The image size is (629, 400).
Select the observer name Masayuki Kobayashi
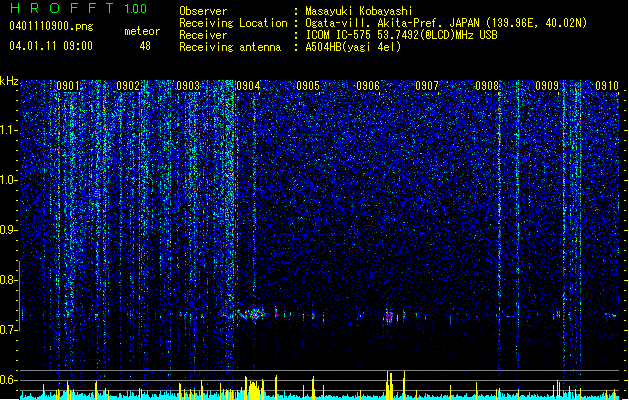(x=359, y=11)
